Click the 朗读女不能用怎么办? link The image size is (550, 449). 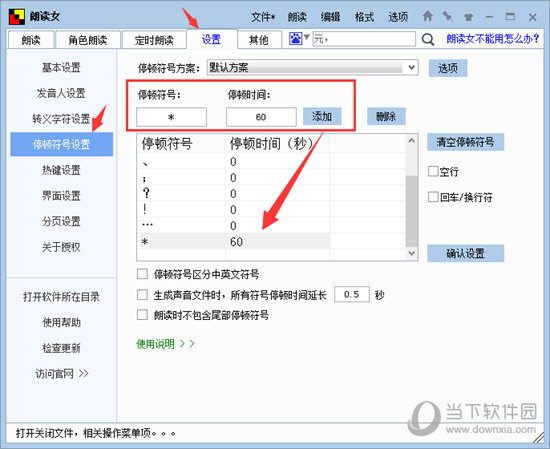coord(493,39)
